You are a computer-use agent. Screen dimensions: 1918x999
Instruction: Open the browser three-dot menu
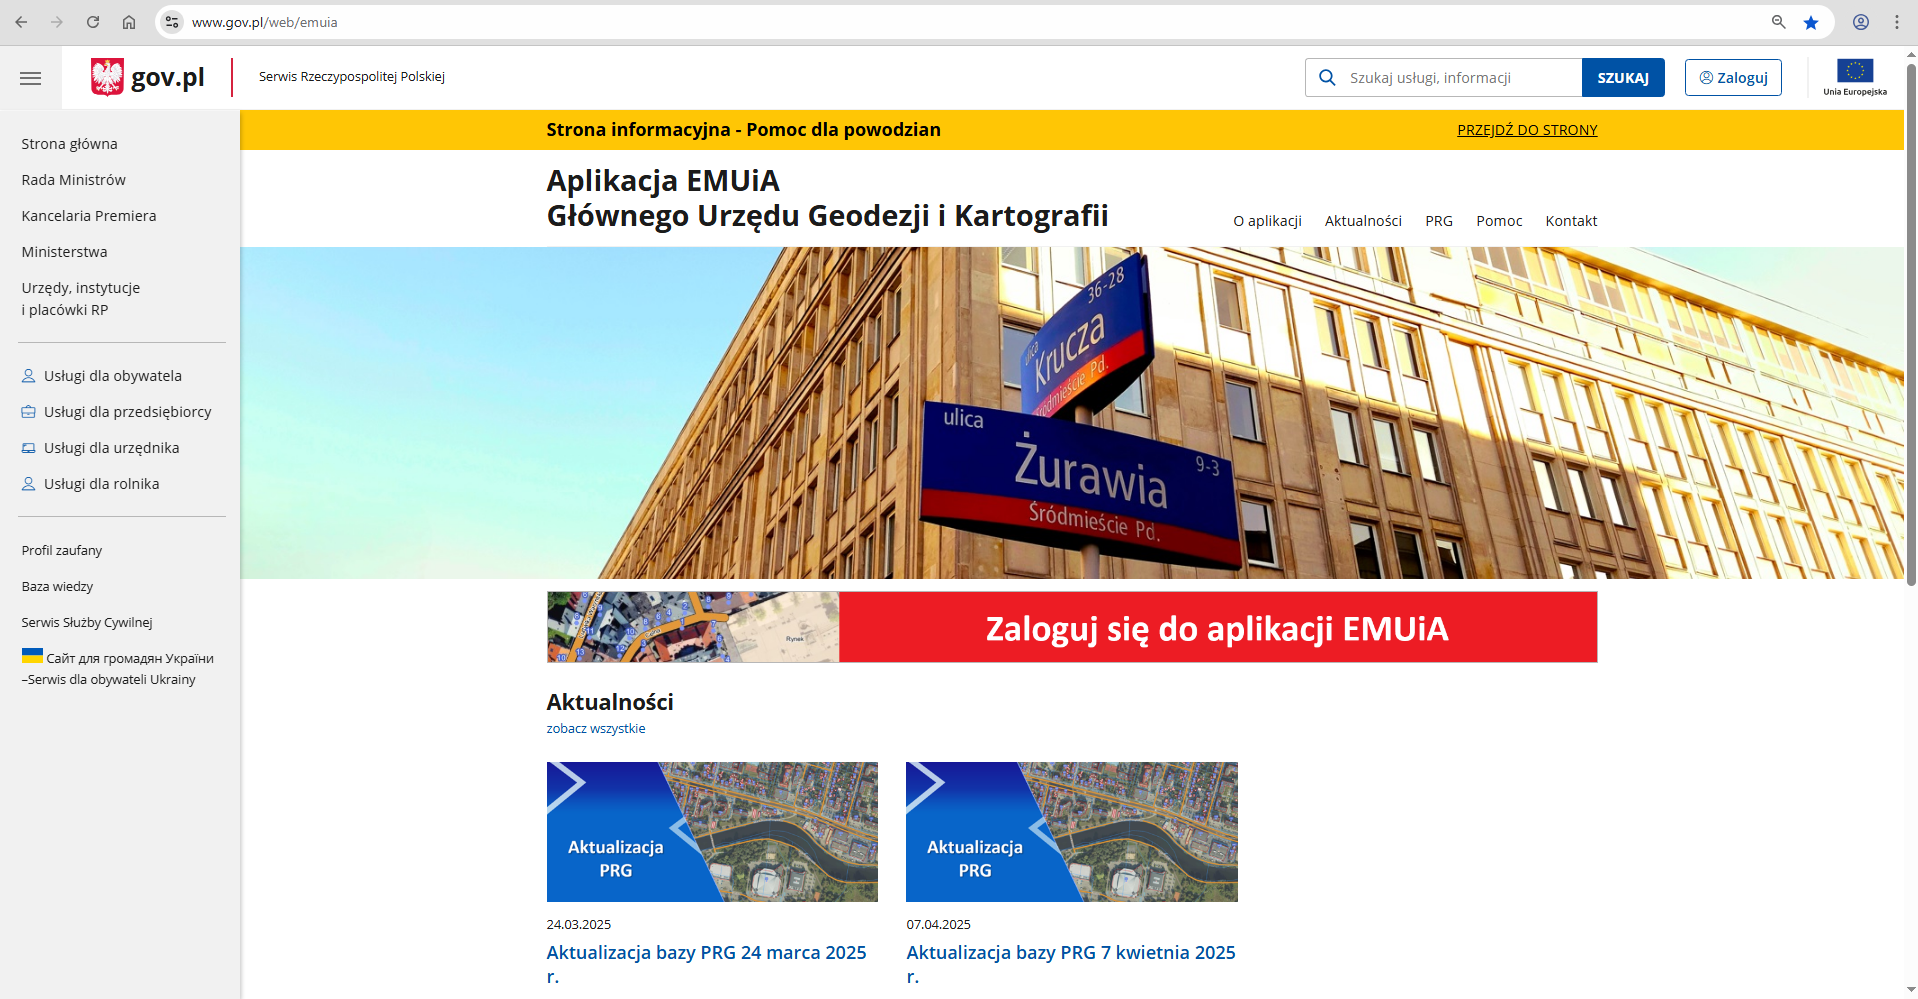pyautogui.click(x=1897, y=22)
